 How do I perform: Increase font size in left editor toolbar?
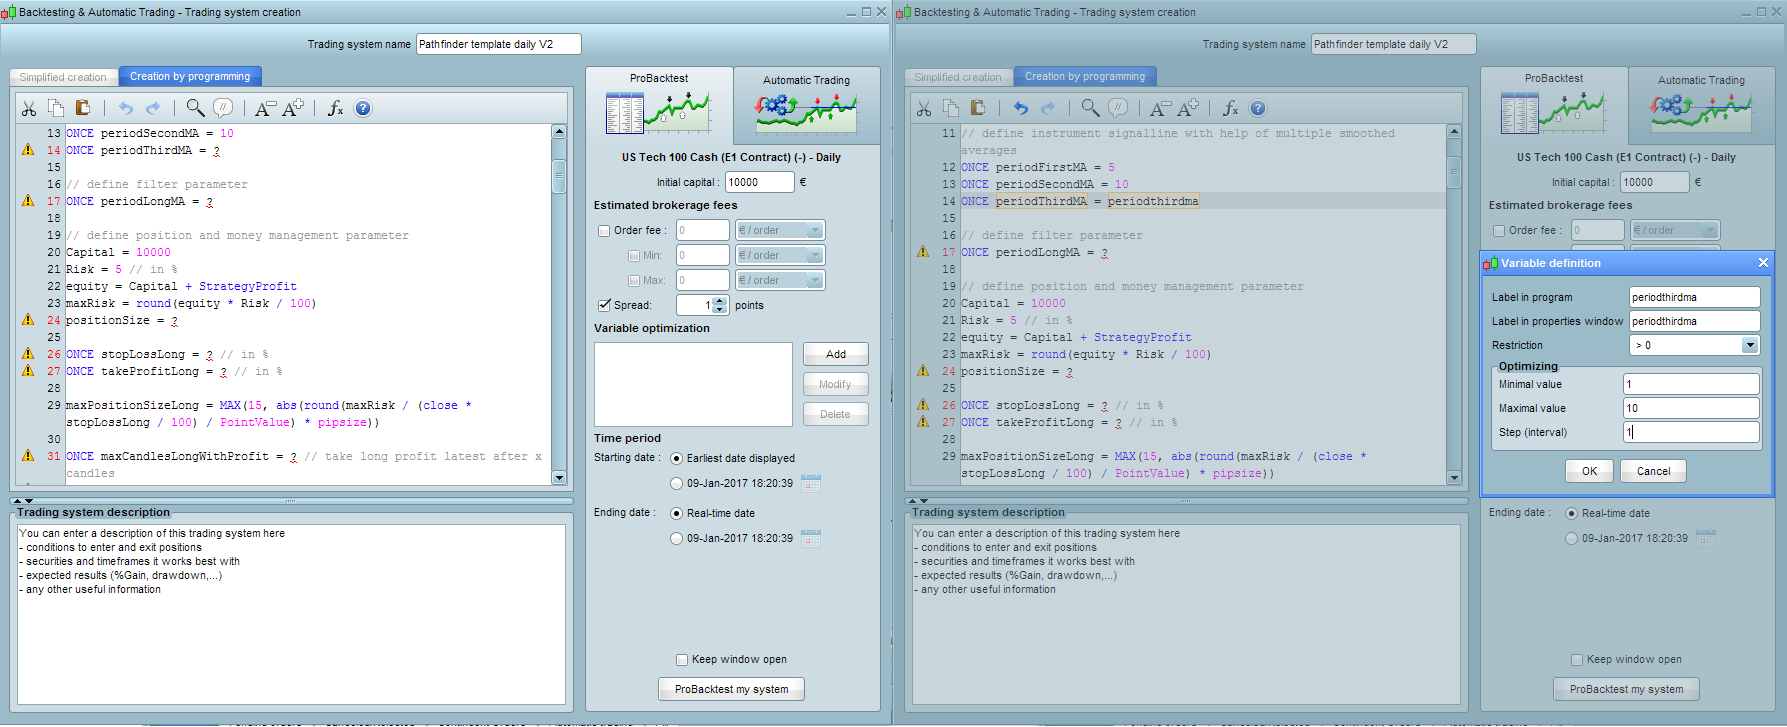click(293, 108)
